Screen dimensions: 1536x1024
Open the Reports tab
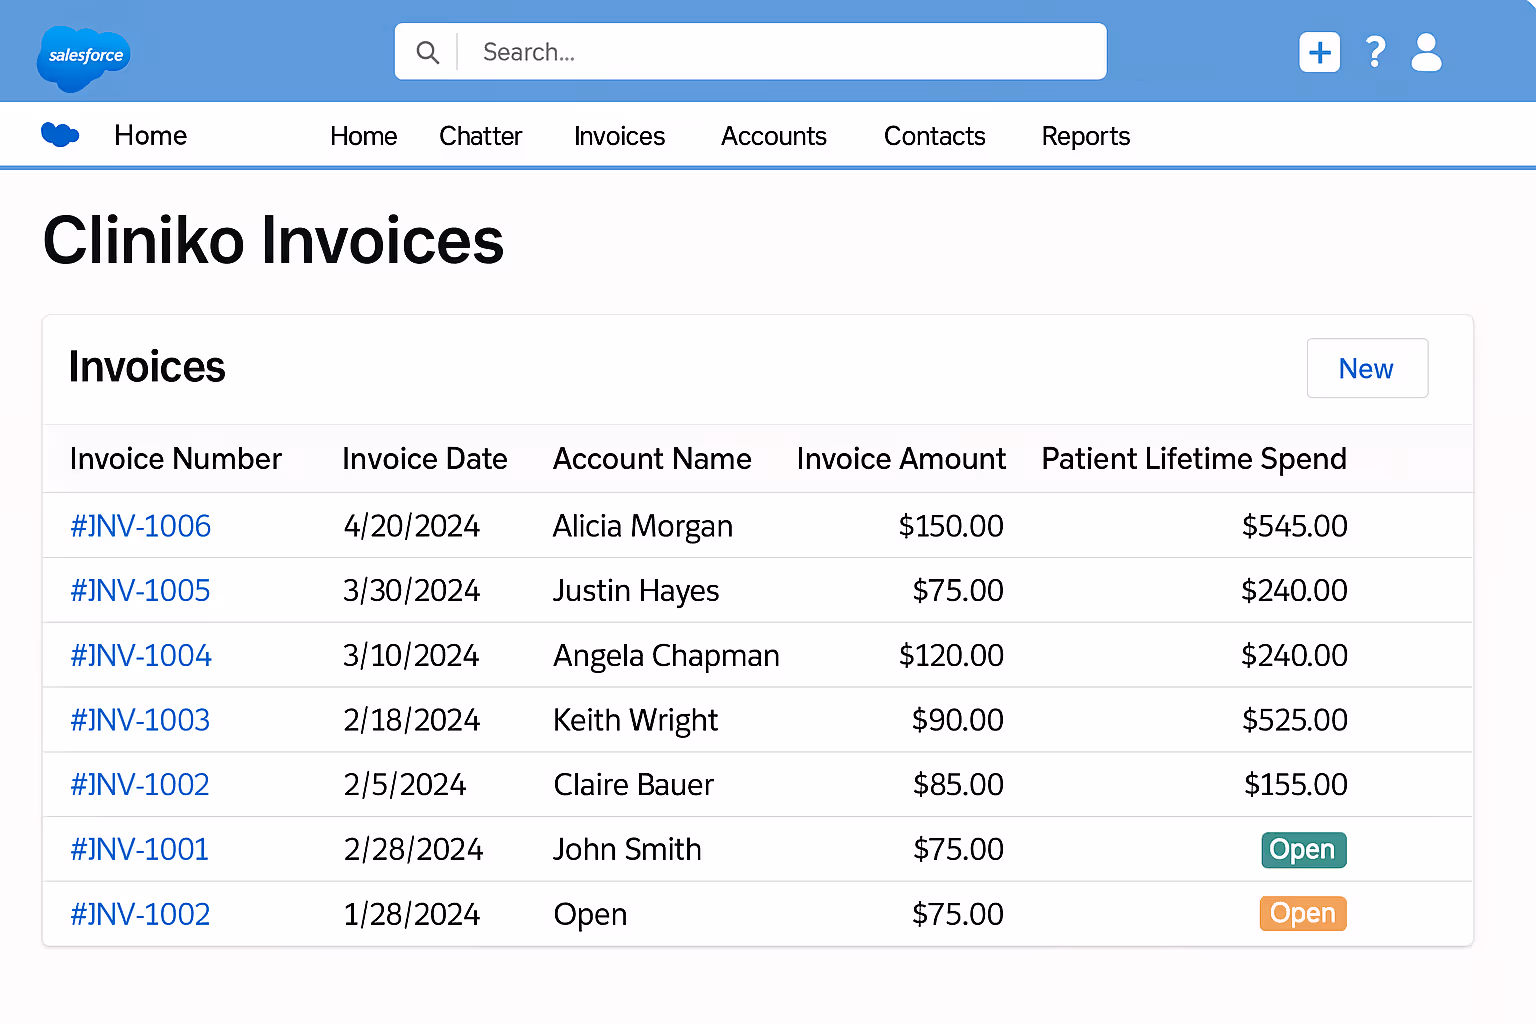click(x=1085, y=136)
